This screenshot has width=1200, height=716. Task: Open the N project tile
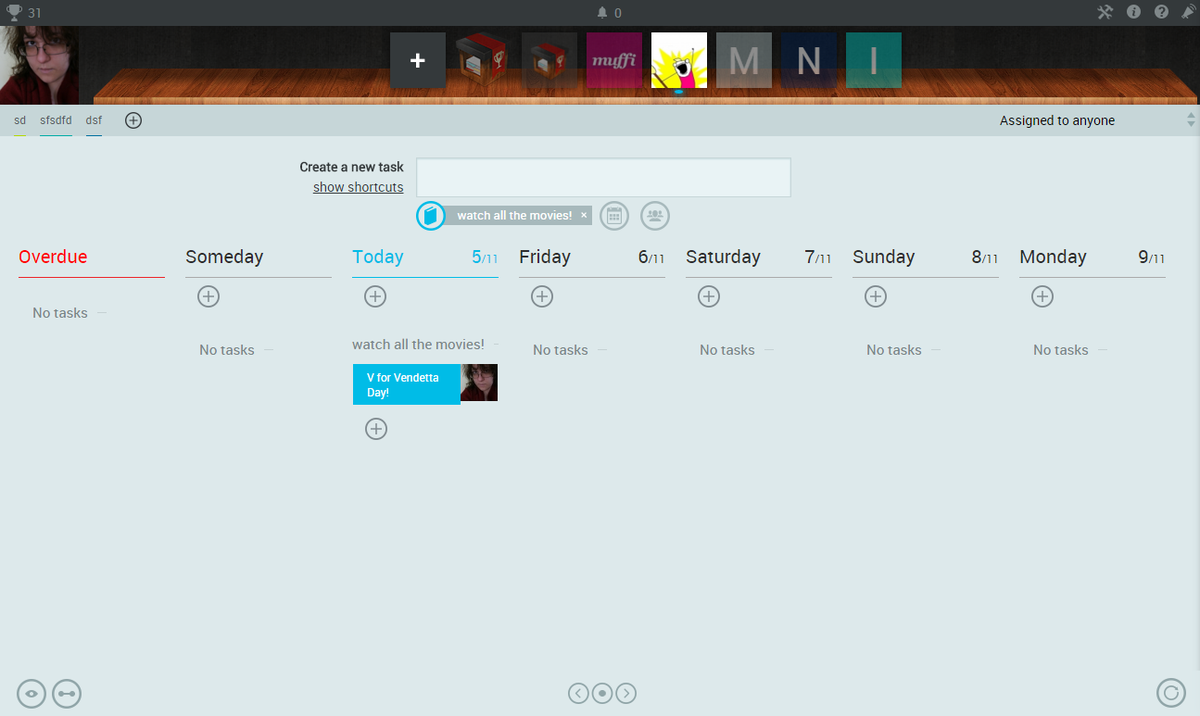click(809, 60)
